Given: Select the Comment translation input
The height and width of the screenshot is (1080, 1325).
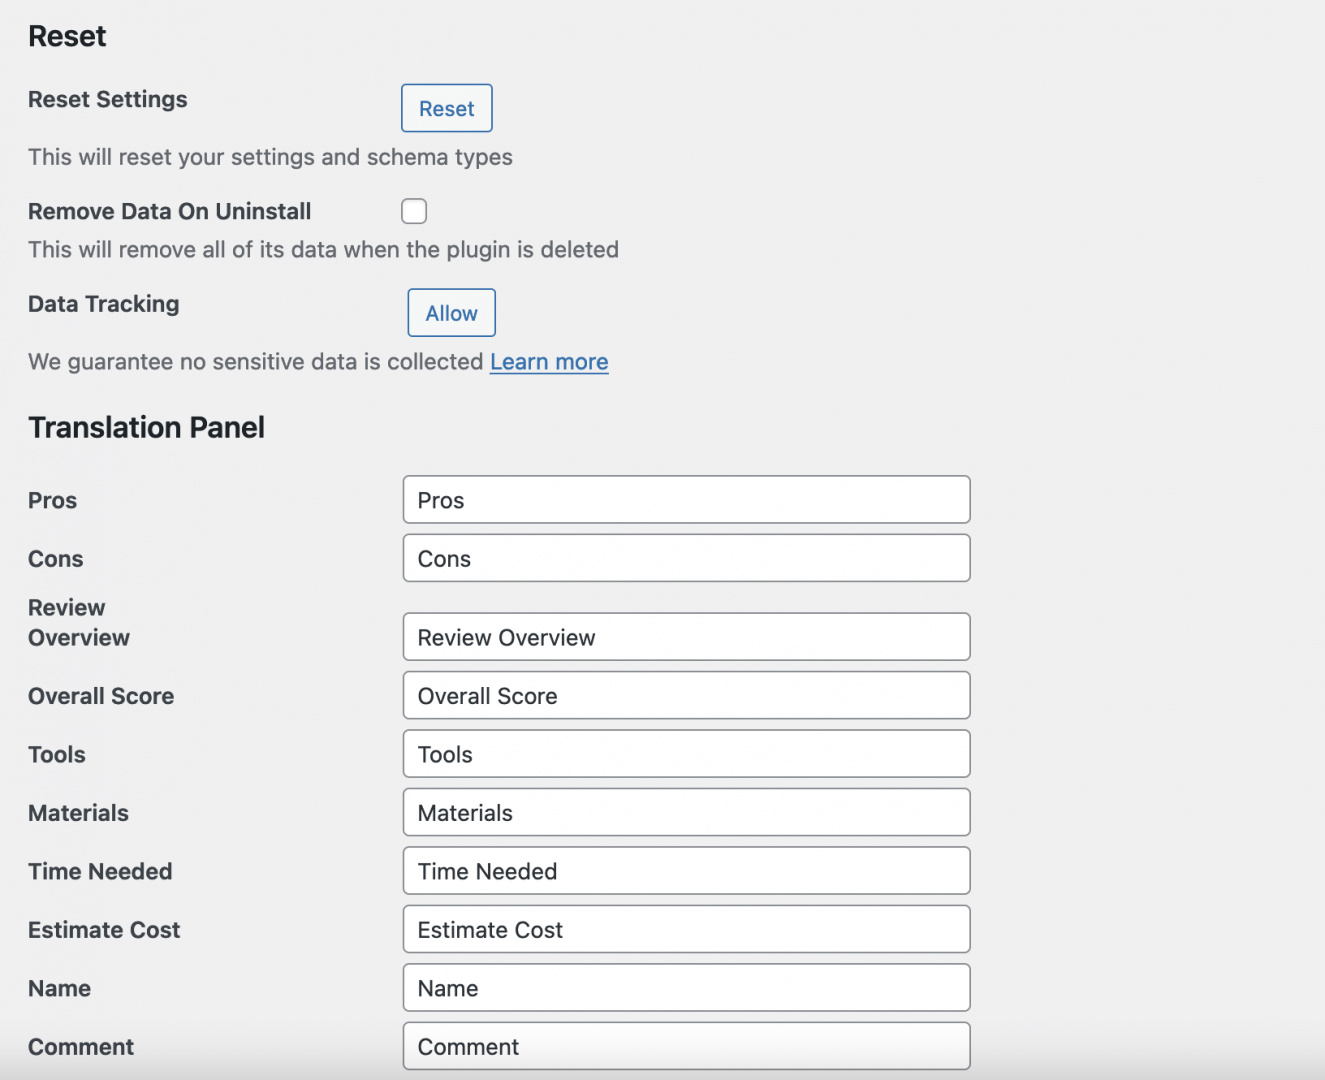Looking at the screenshot, I should [x=686, y=1046].
